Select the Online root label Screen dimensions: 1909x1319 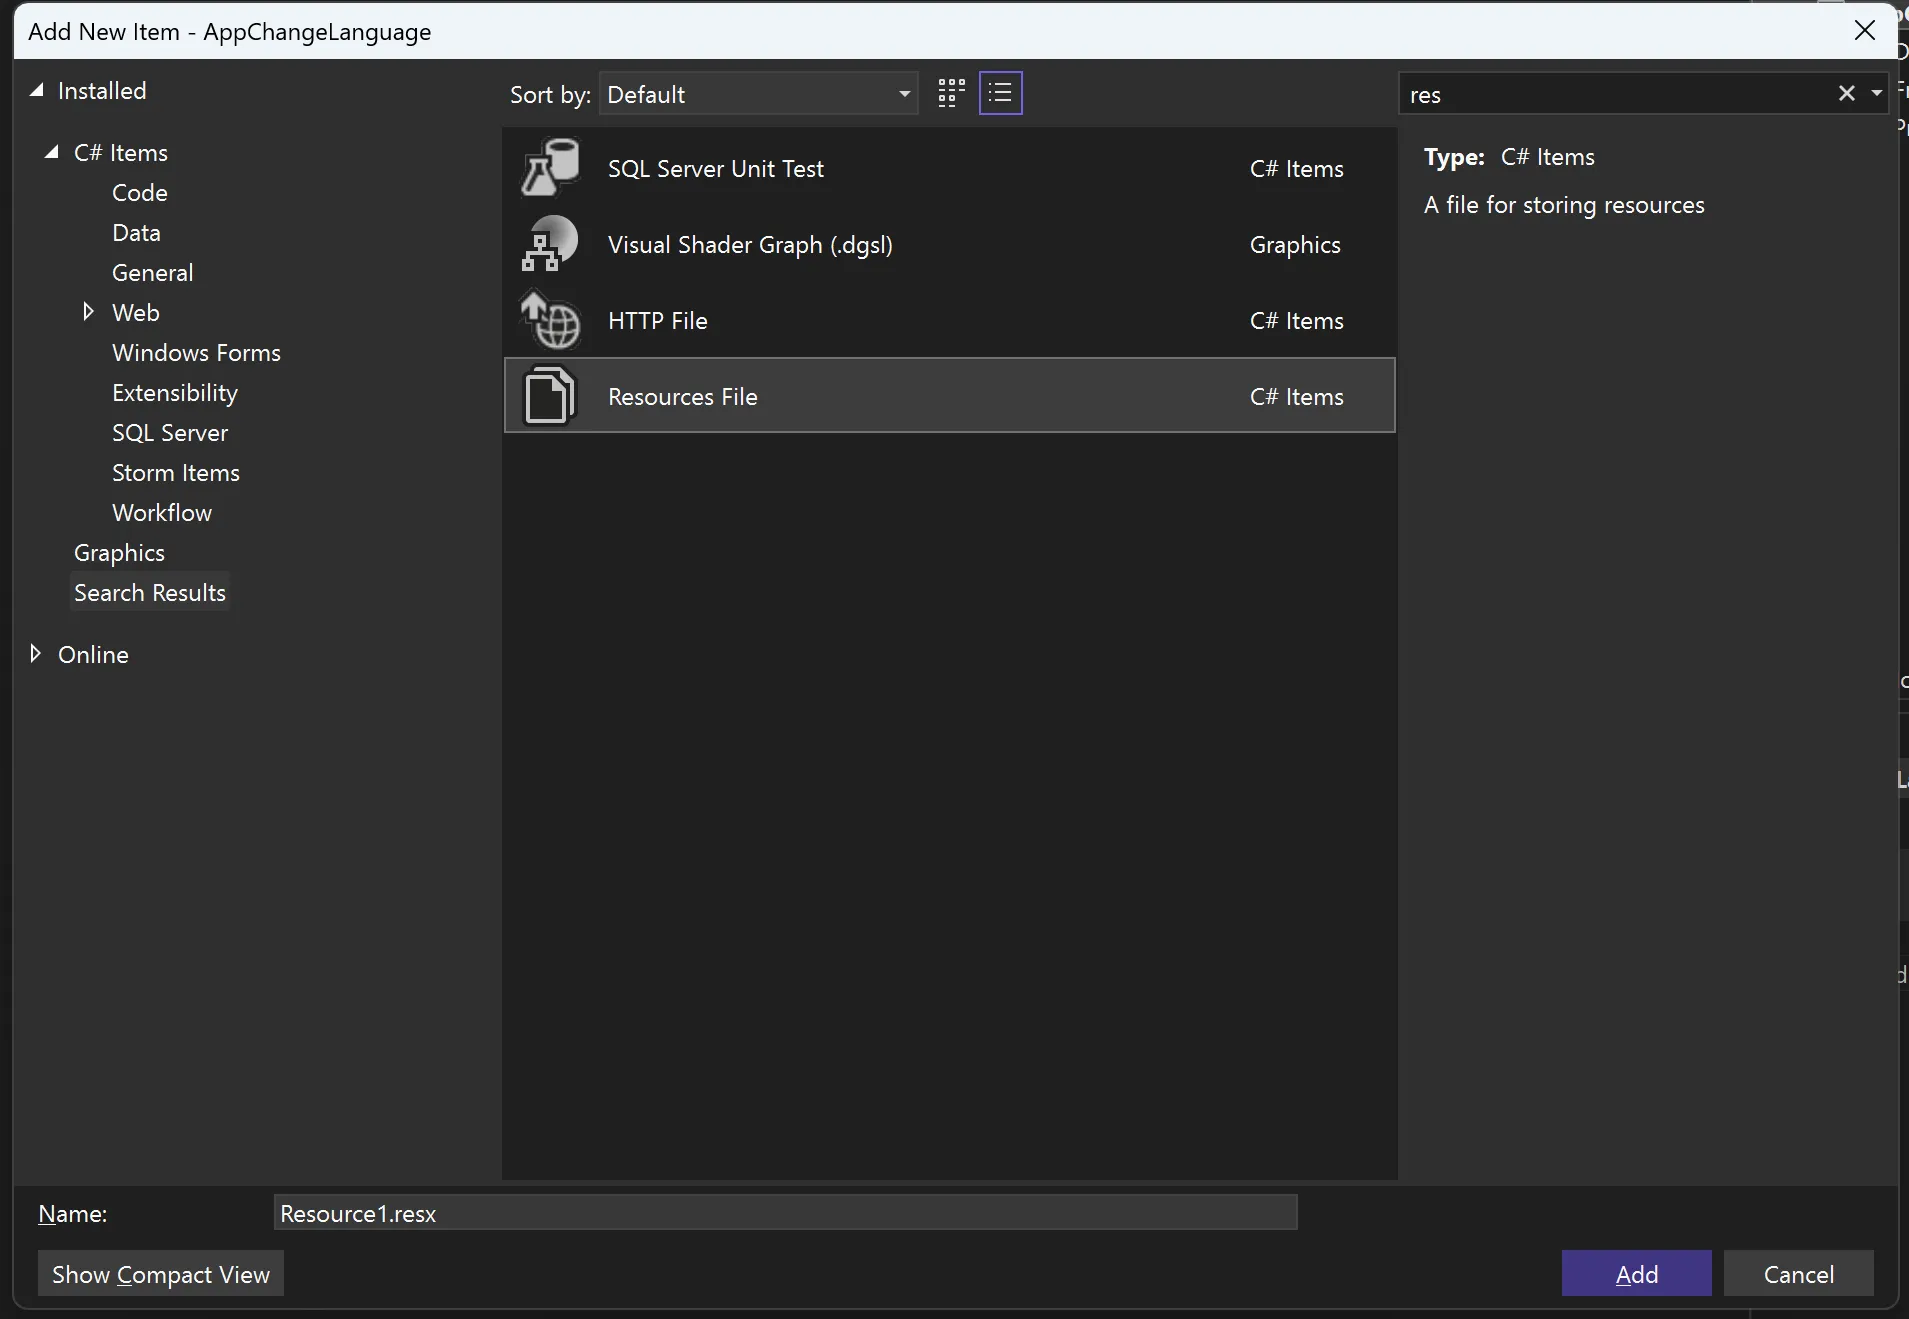(x=93, y=654)
